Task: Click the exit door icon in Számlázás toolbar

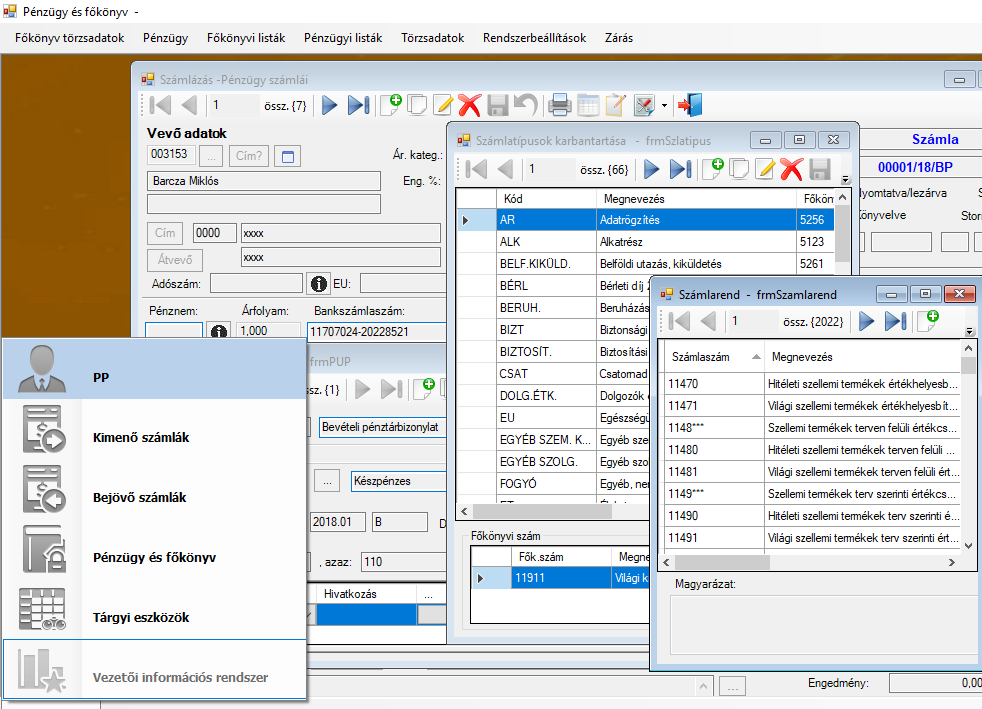Action: (x=690, y=105)
